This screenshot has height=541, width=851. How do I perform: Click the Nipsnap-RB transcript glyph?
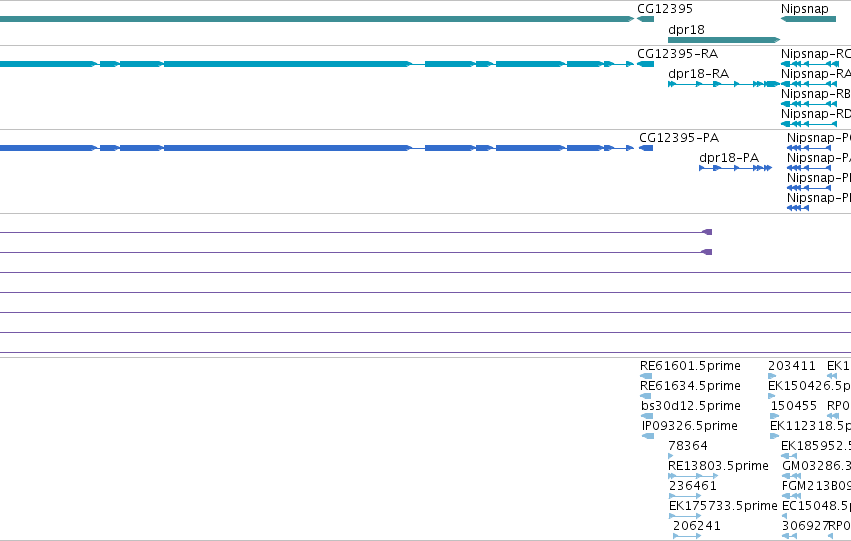809,104
